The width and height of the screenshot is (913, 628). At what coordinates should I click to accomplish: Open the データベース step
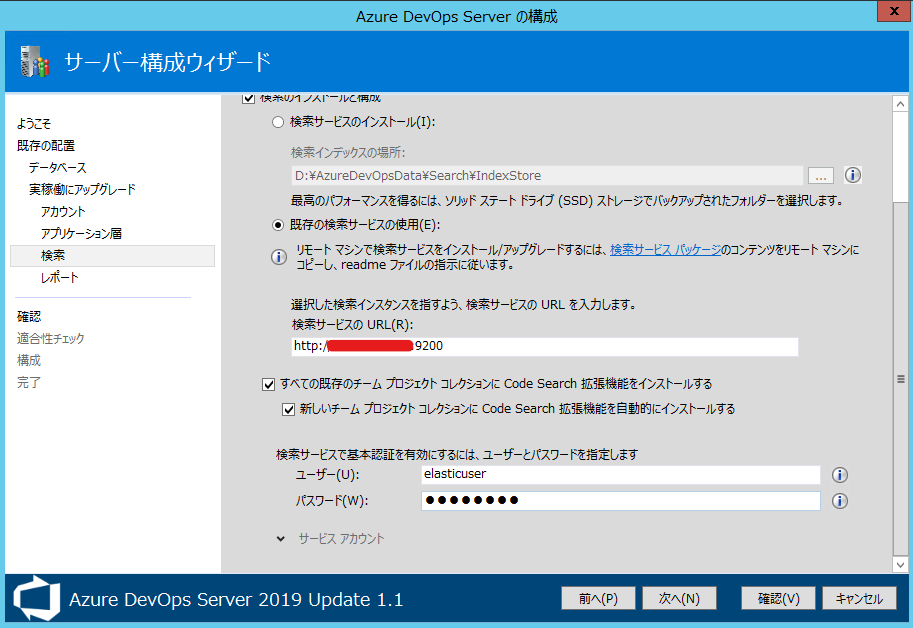(57, 168)
